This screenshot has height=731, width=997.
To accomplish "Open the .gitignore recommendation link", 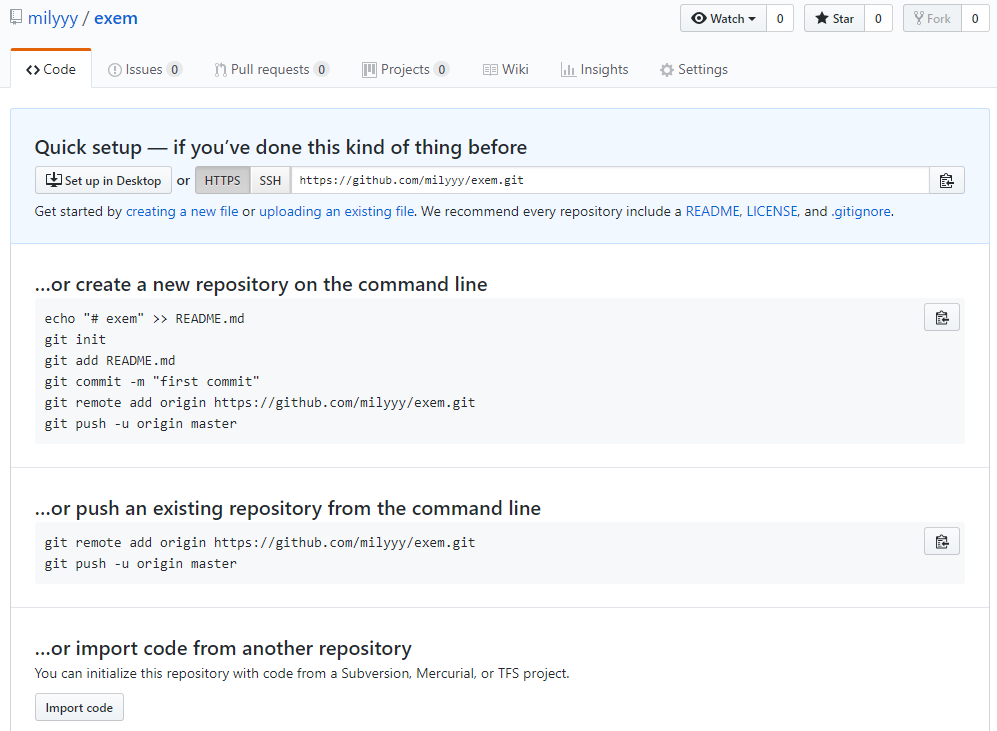I will pyautogui.click(x=861, y=211).
